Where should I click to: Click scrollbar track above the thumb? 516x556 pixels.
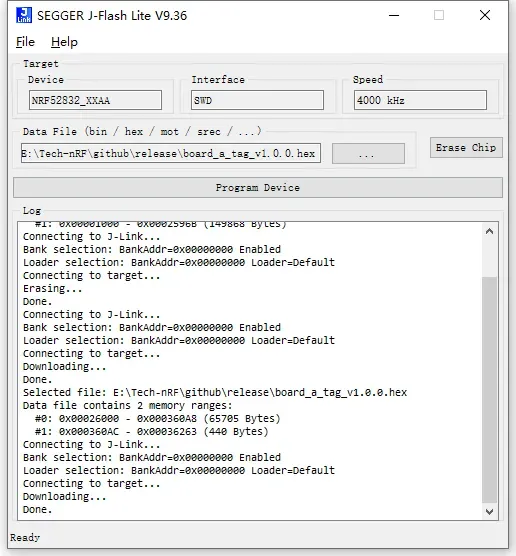(489, 258)
